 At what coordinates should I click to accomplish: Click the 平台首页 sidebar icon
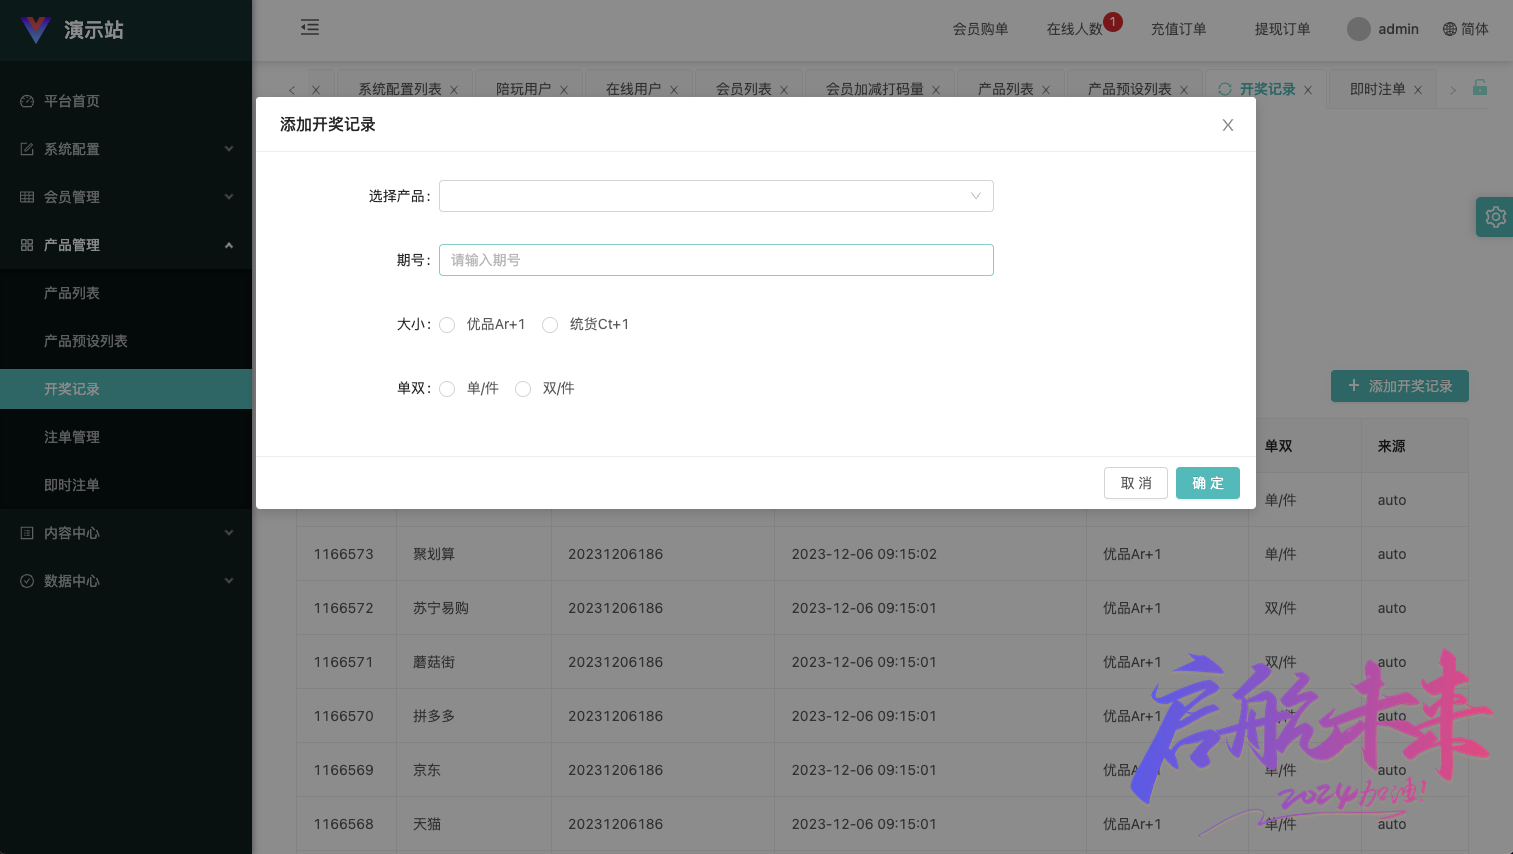[x=27, y=101]
